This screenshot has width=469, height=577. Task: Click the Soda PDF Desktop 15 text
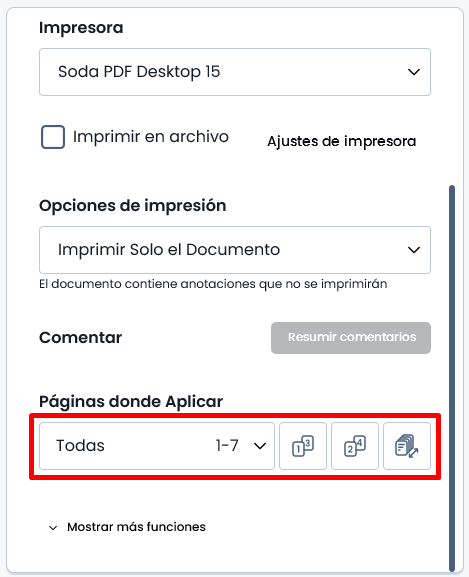pyautogui.click(x=139, y=72)
